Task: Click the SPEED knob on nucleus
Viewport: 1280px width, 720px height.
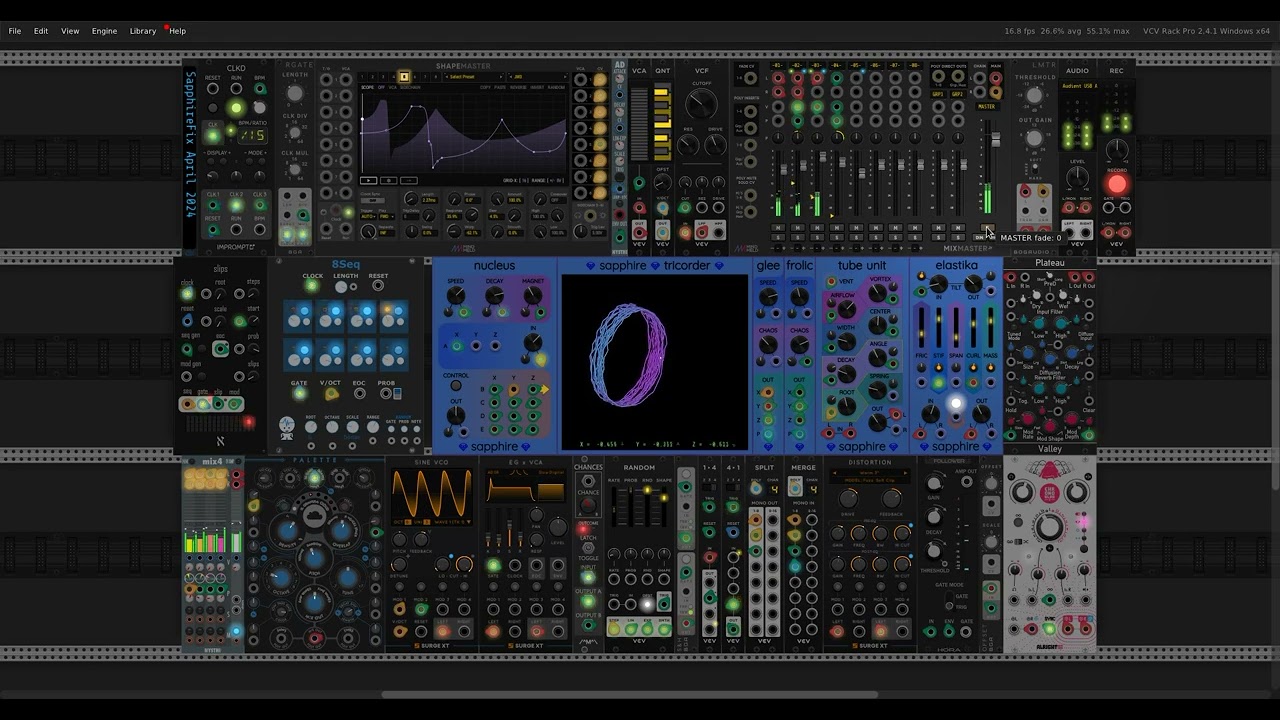Action: coord(455,295)
